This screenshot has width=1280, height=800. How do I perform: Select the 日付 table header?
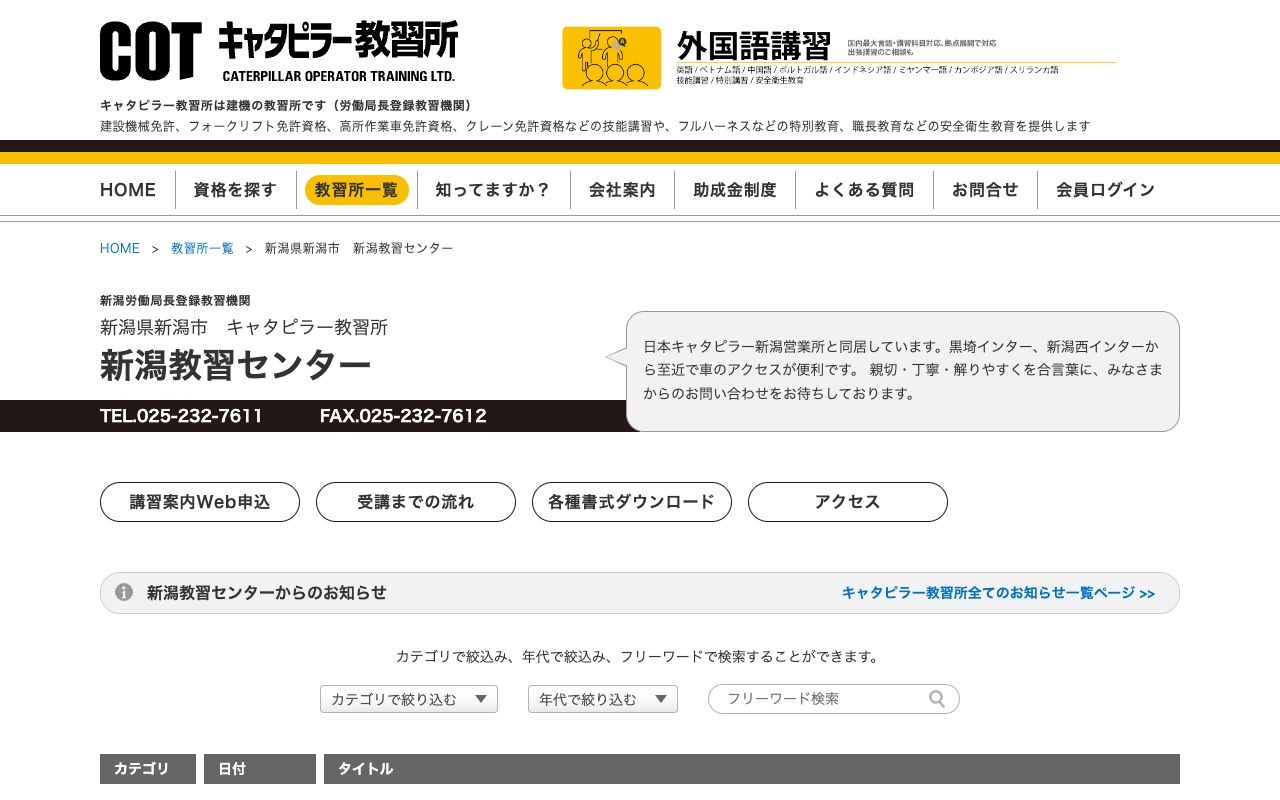click(232, 769)
